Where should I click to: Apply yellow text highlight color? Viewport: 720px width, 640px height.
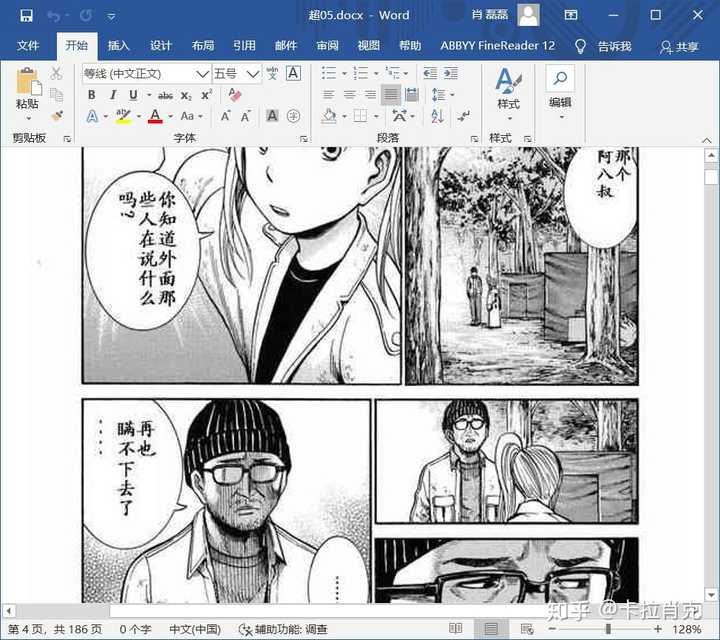coord(123,116)
